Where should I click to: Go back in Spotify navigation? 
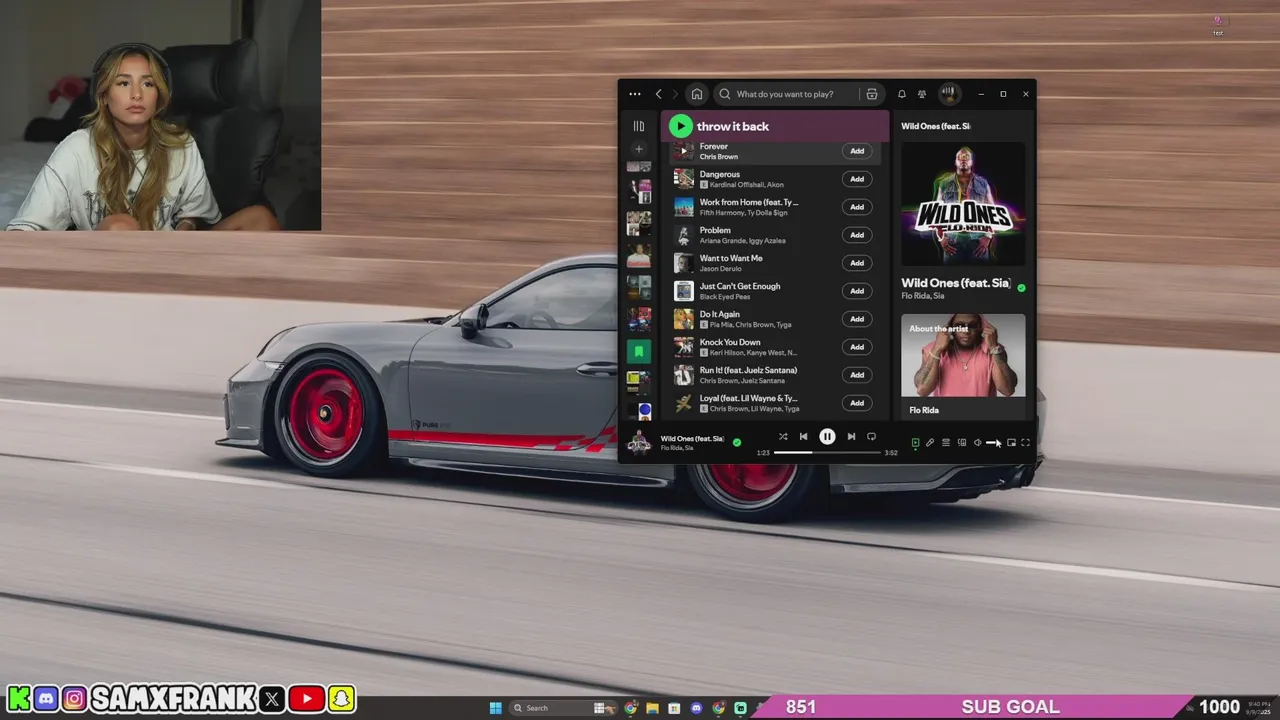658,94
